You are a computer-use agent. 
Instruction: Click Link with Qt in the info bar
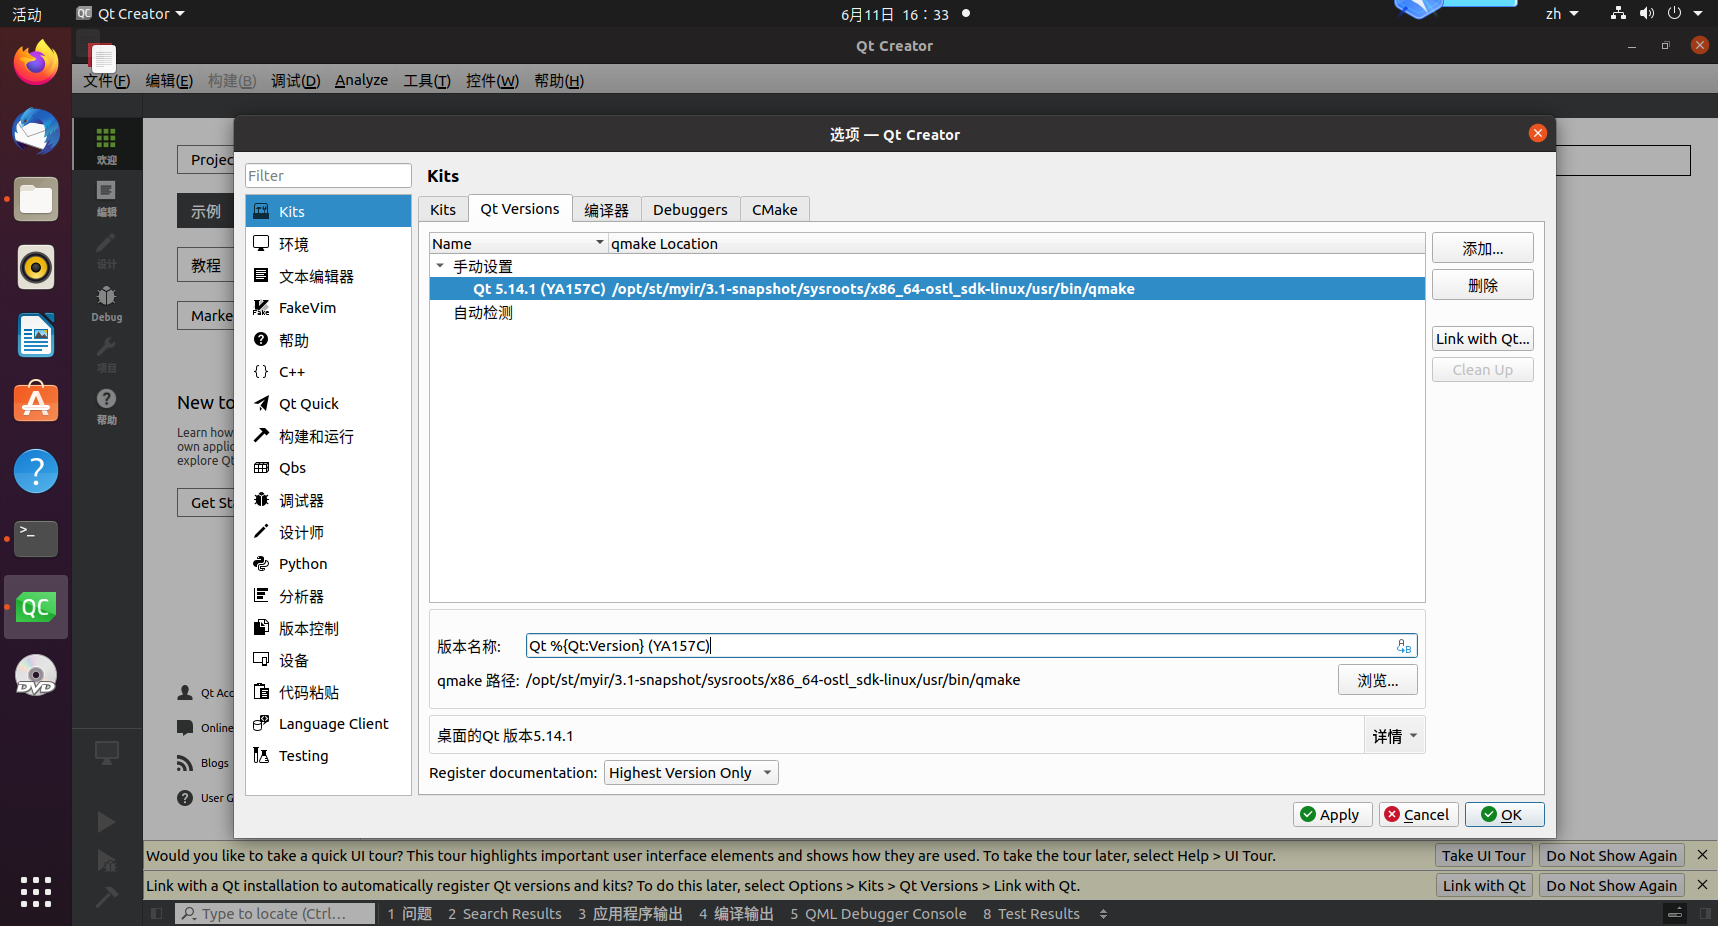click(1484, 886)
